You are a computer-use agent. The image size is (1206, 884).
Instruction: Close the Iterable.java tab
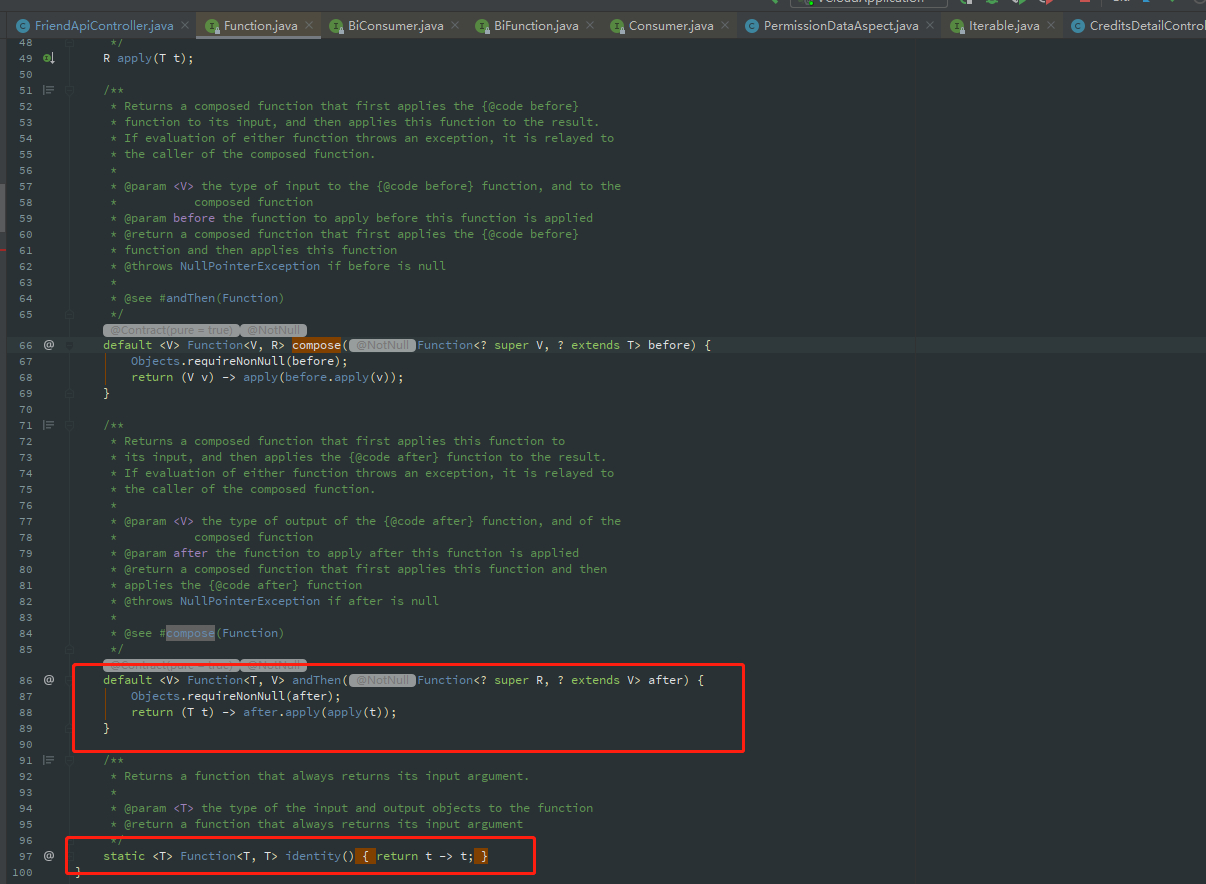point(1052,26)
